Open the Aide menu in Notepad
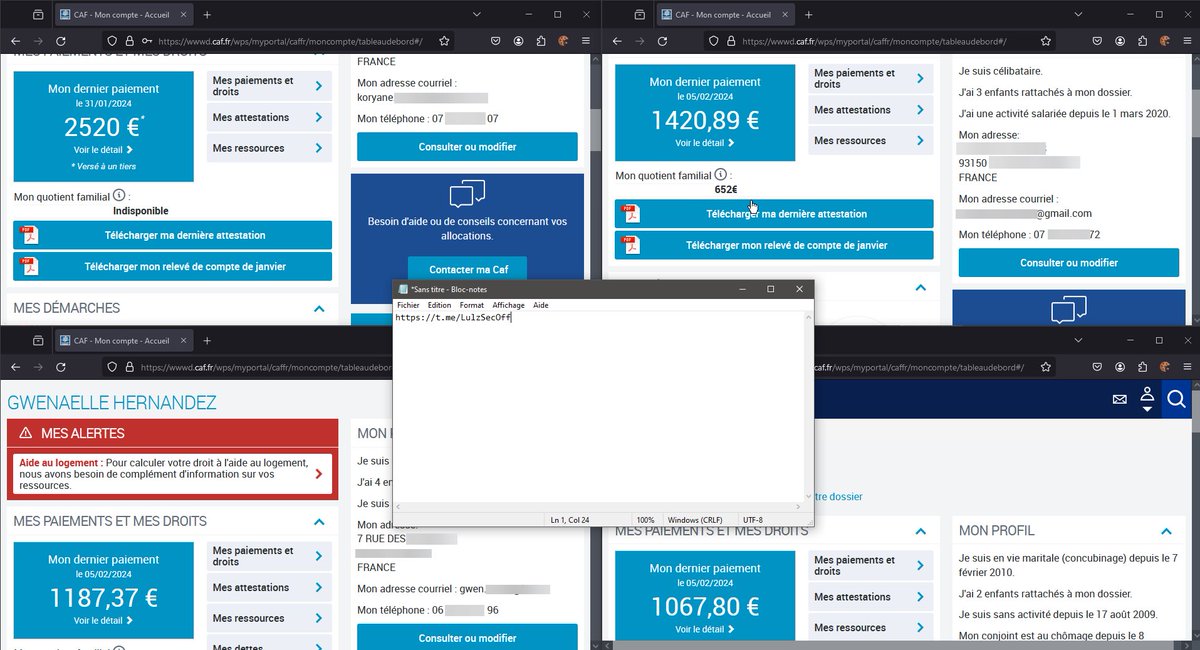The image size is (1200, 650). point(541,305)
